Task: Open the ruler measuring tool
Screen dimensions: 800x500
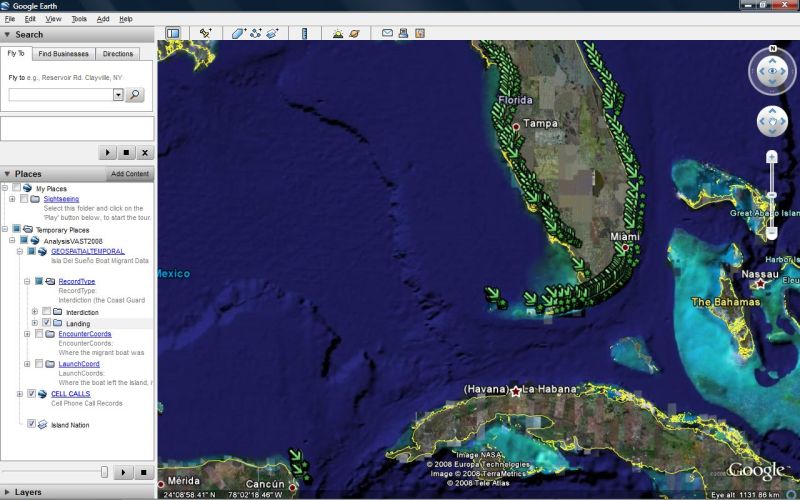Action: [x=305, y=34]
